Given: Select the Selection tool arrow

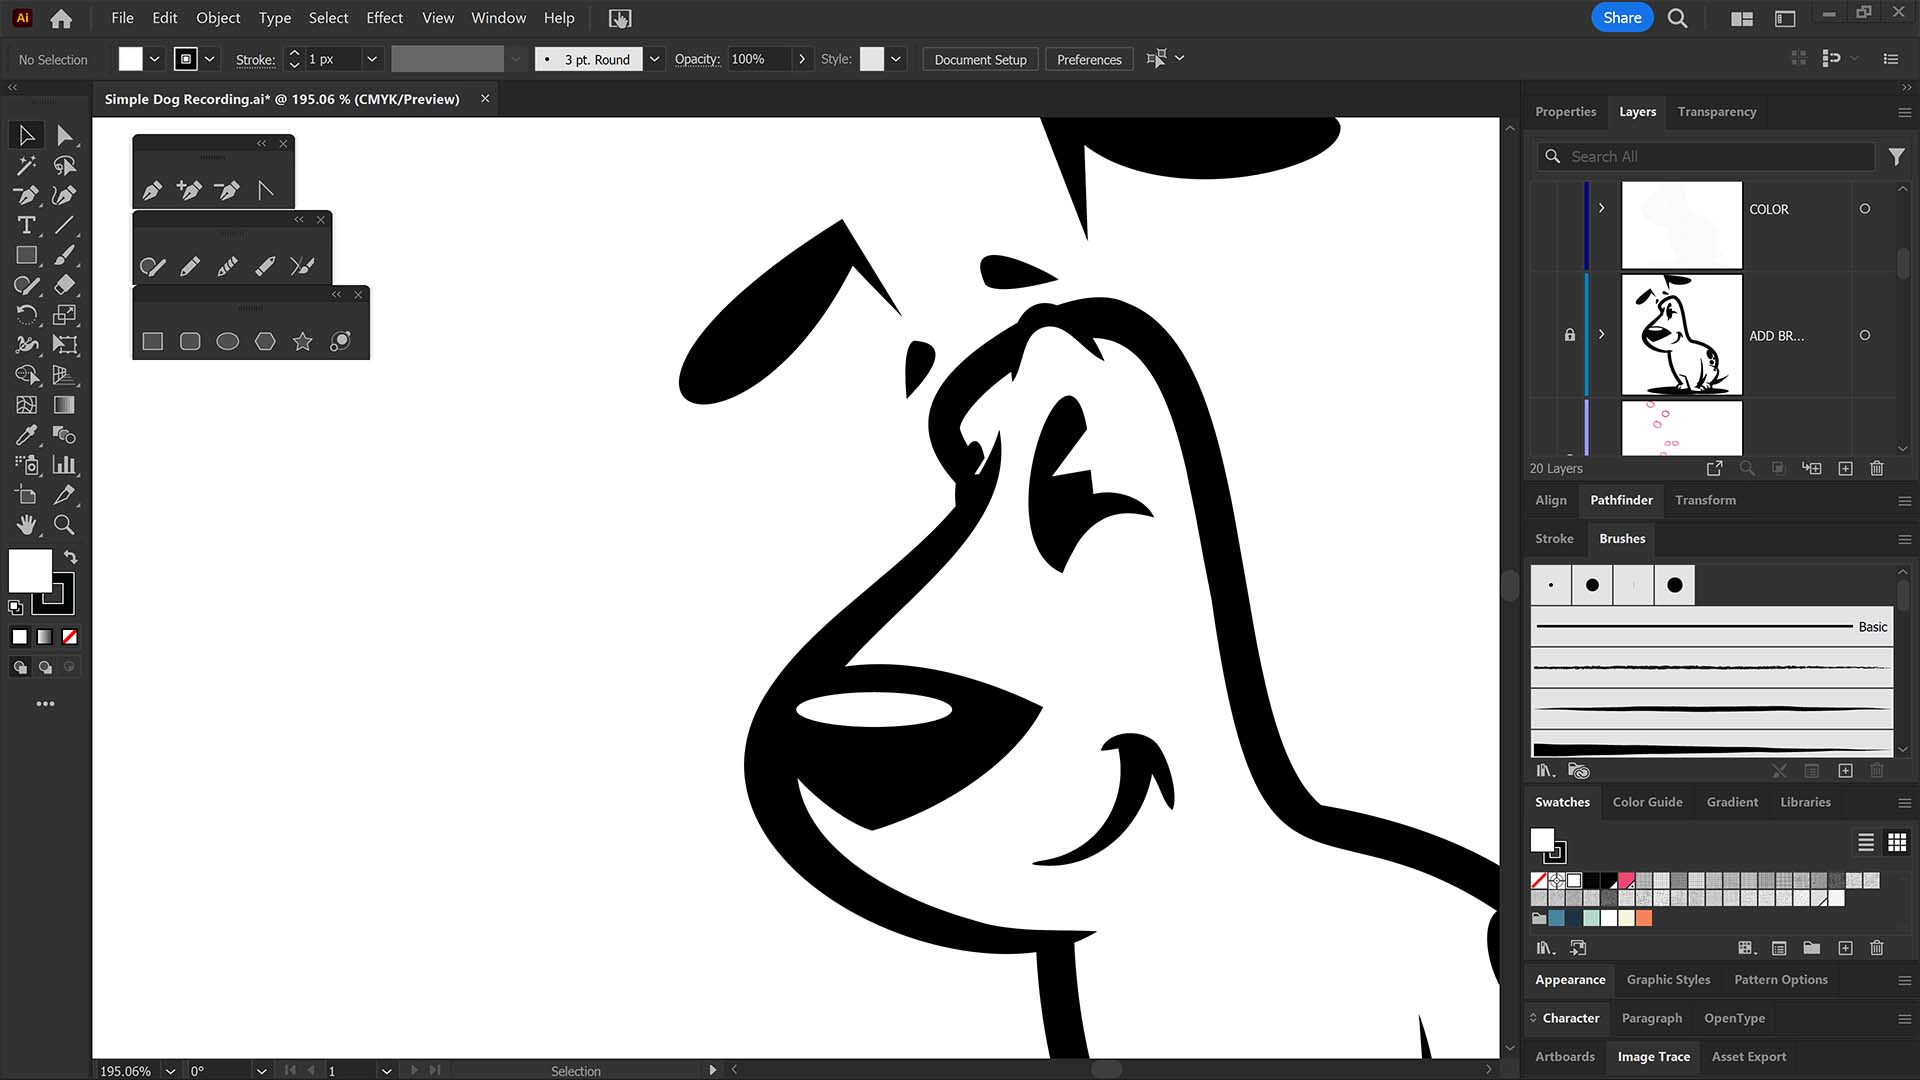Looking at the screenshot, I should tap(26, 135).
